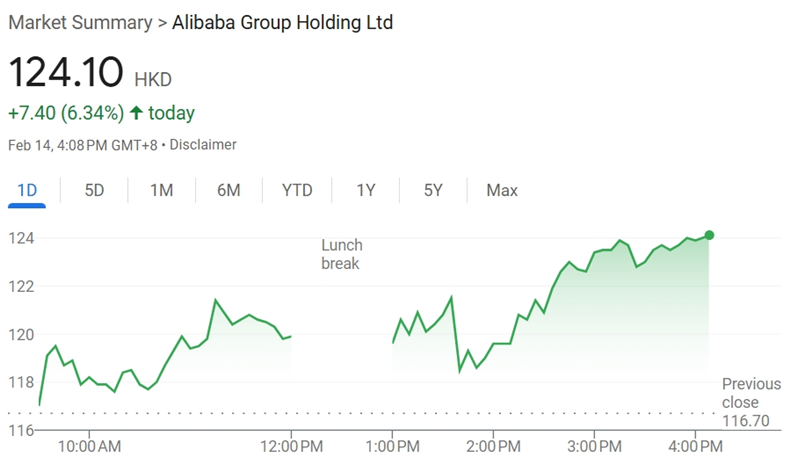Screen dimensions: 797x457
Task: Select the 1D time range tab
Action: coord(27,191)
